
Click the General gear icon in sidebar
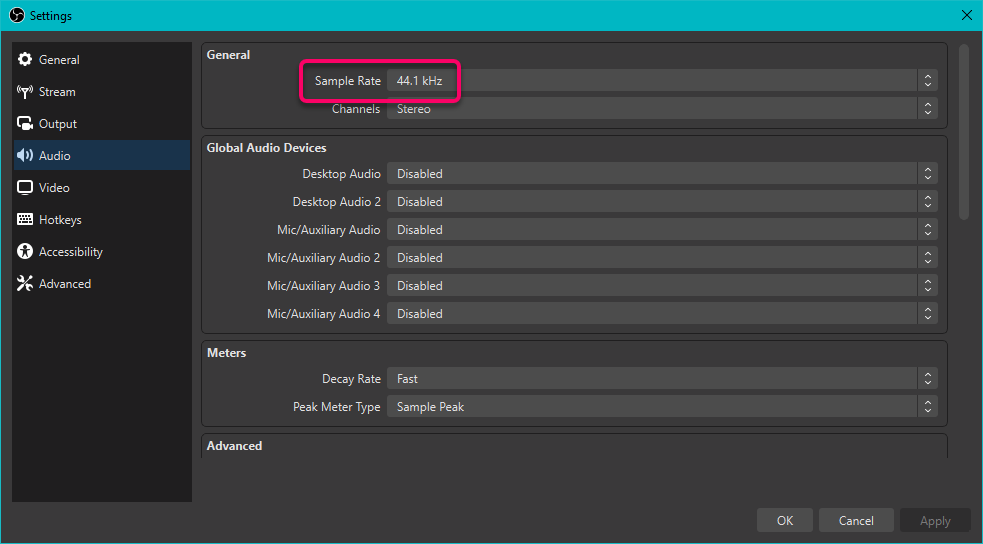[25, 60]
